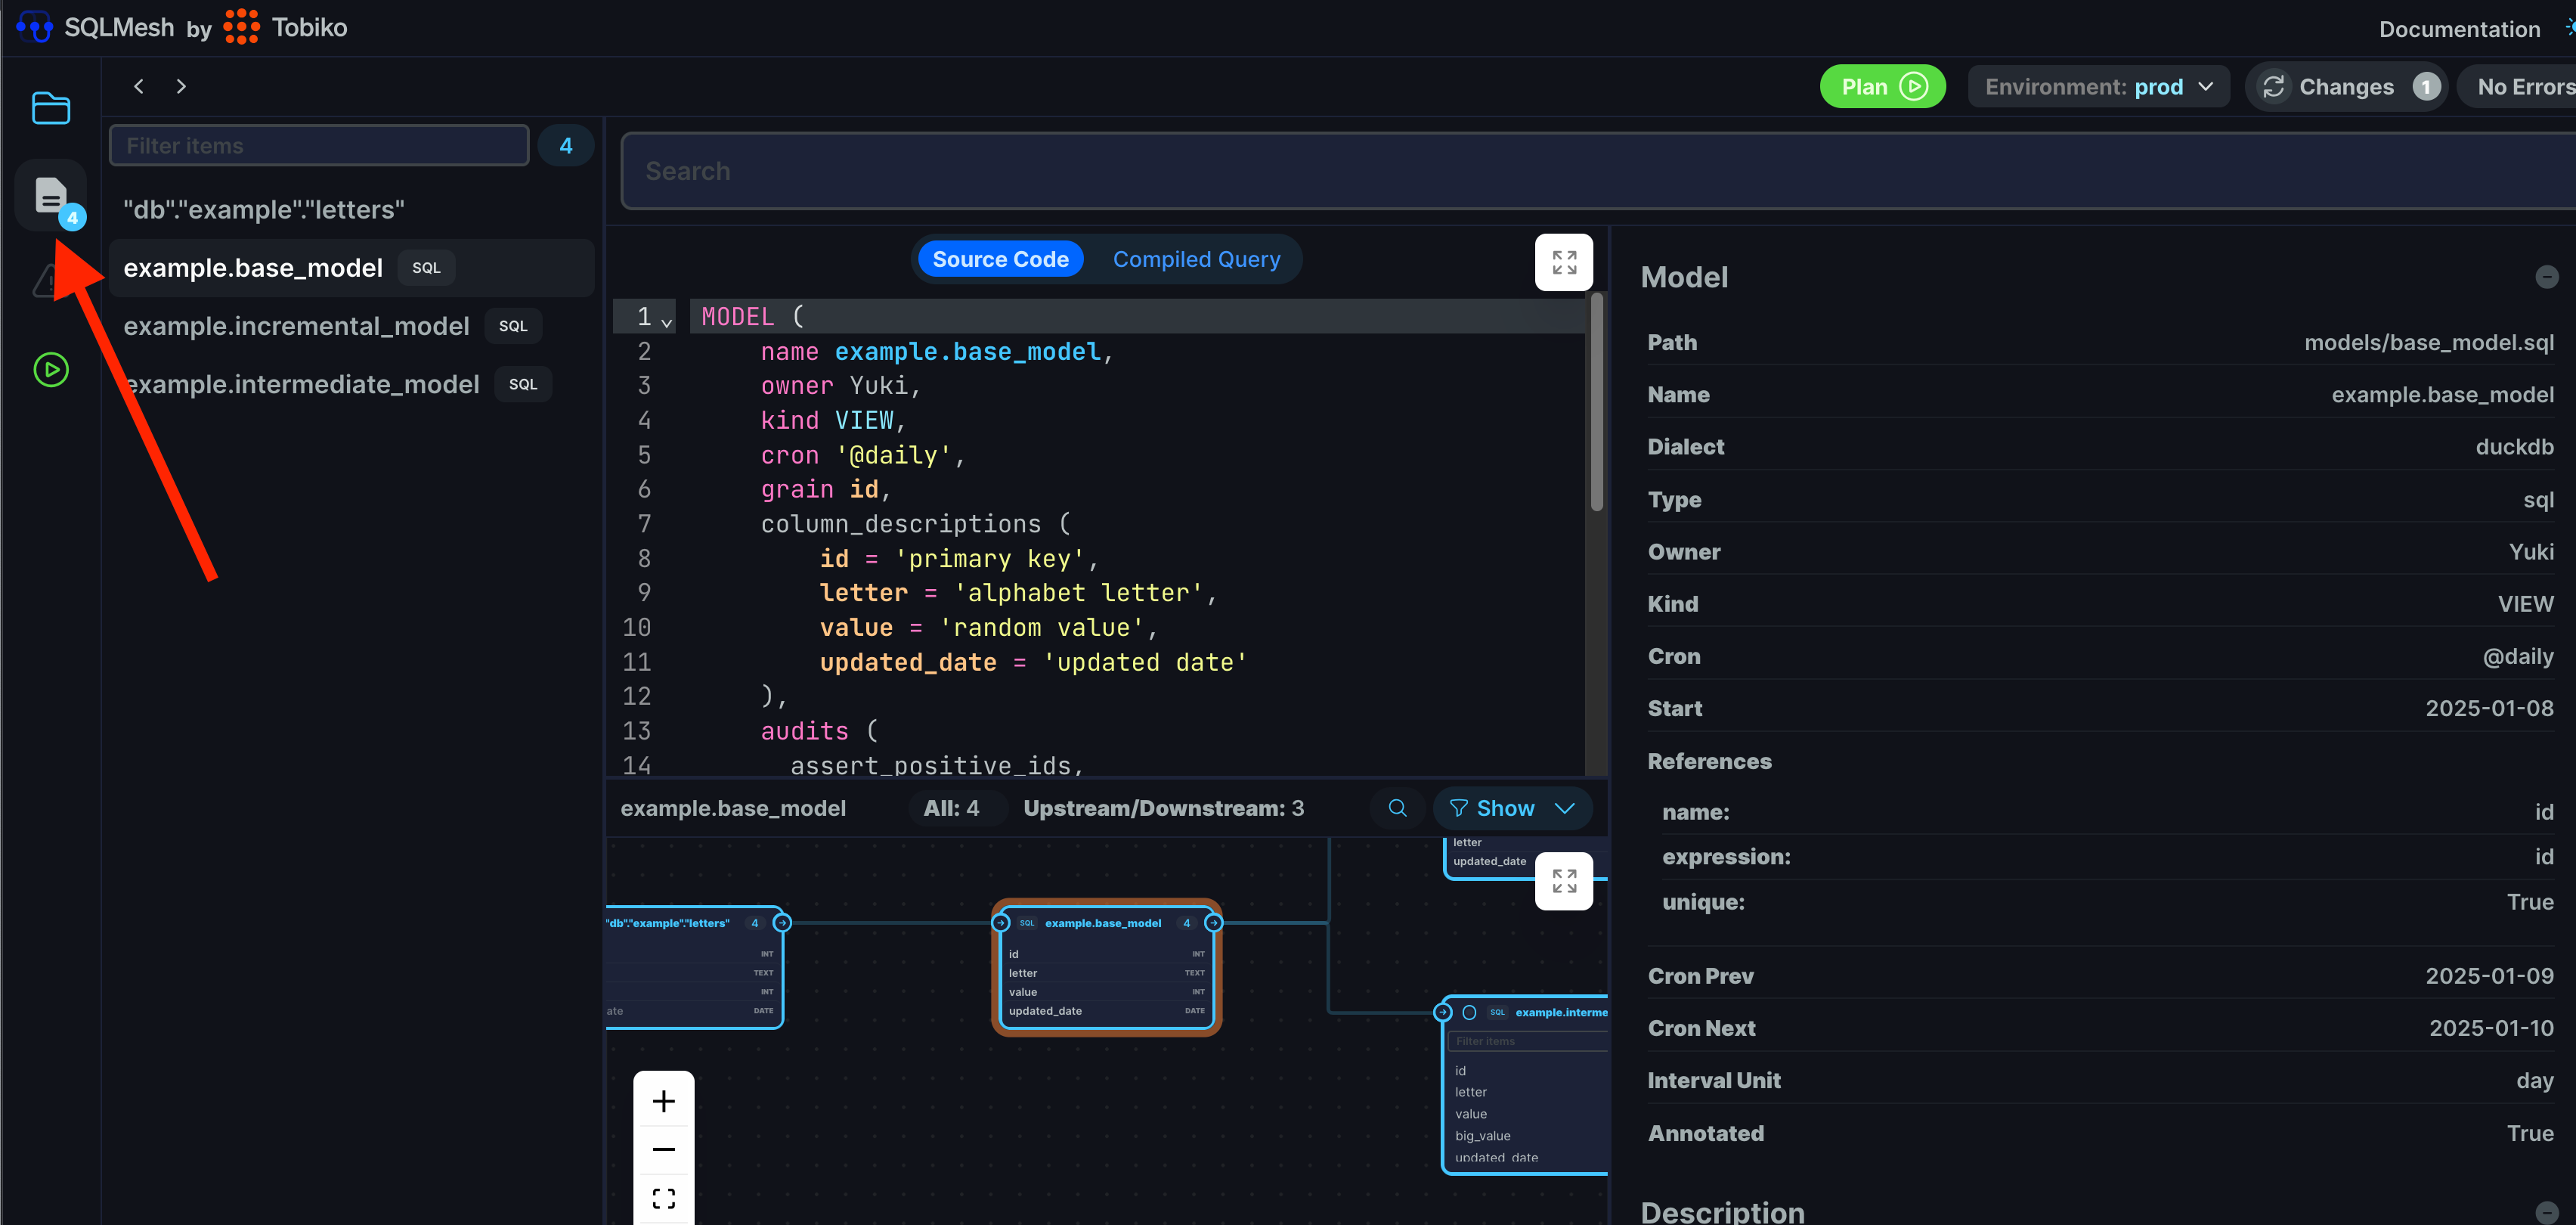The width and height of the screenshot is (2576, 1225).
Task: Expand code editor to fullscreen
Action: point(1563,263)
